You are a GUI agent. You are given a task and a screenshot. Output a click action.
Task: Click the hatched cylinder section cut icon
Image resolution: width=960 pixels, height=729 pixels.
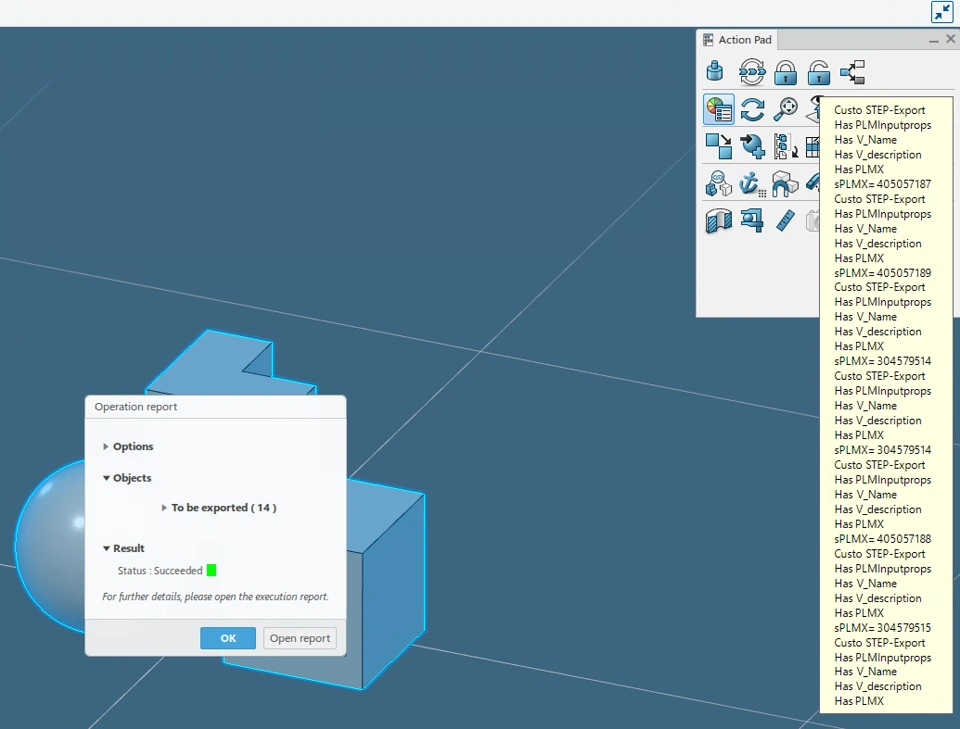[x=719, y=221]
